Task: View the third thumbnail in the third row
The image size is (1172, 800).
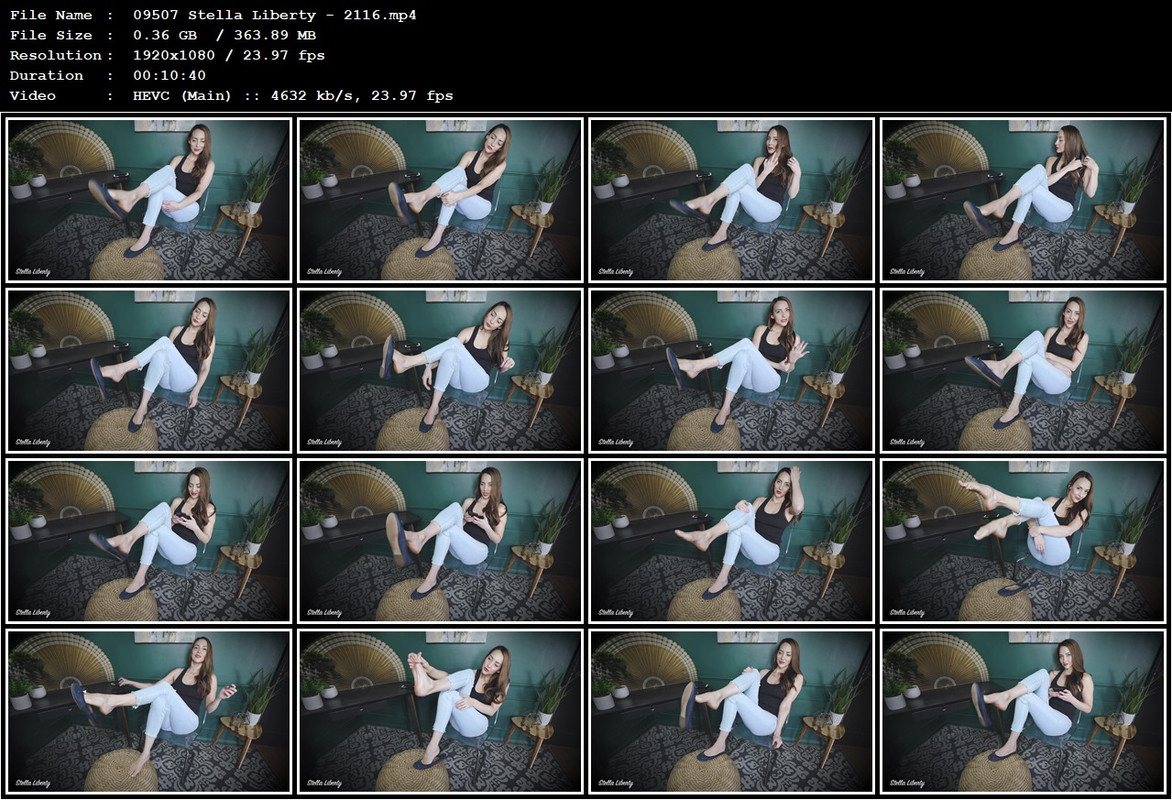Action: tap(732, 541)
